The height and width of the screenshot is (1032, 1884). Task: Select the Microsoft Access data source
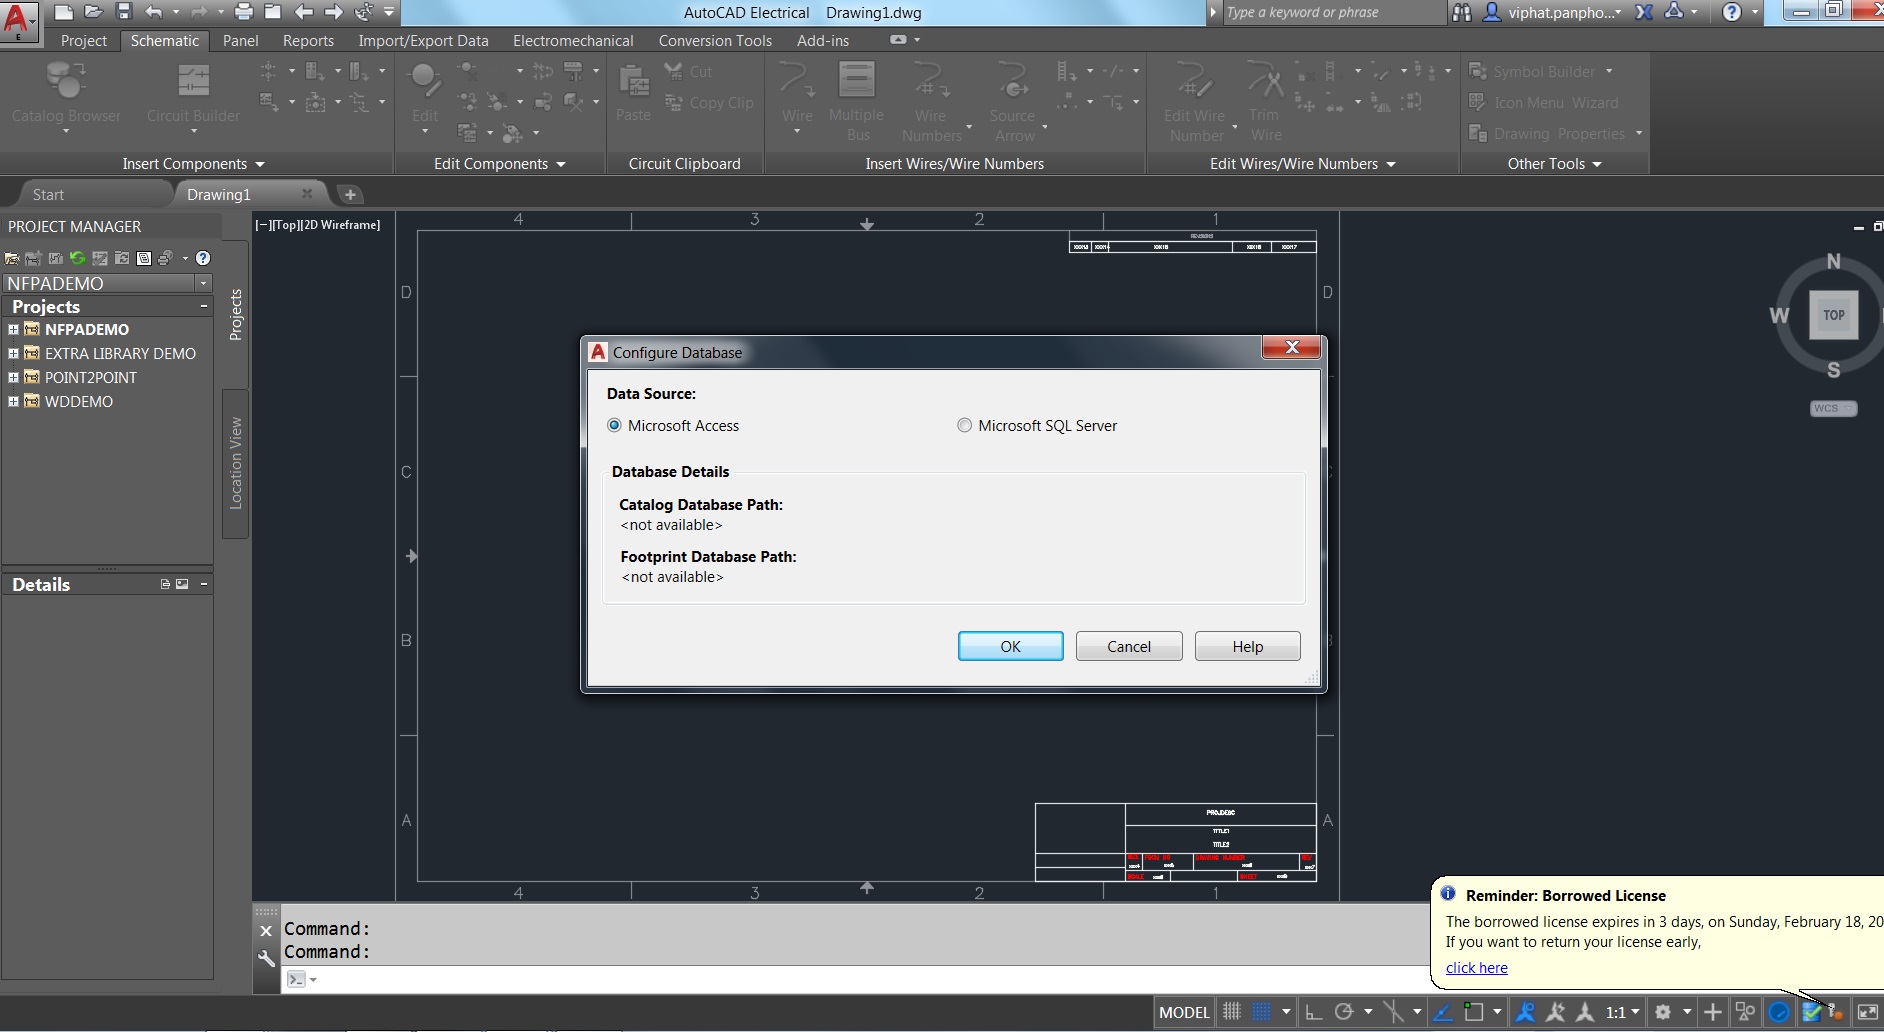point(615,425)
